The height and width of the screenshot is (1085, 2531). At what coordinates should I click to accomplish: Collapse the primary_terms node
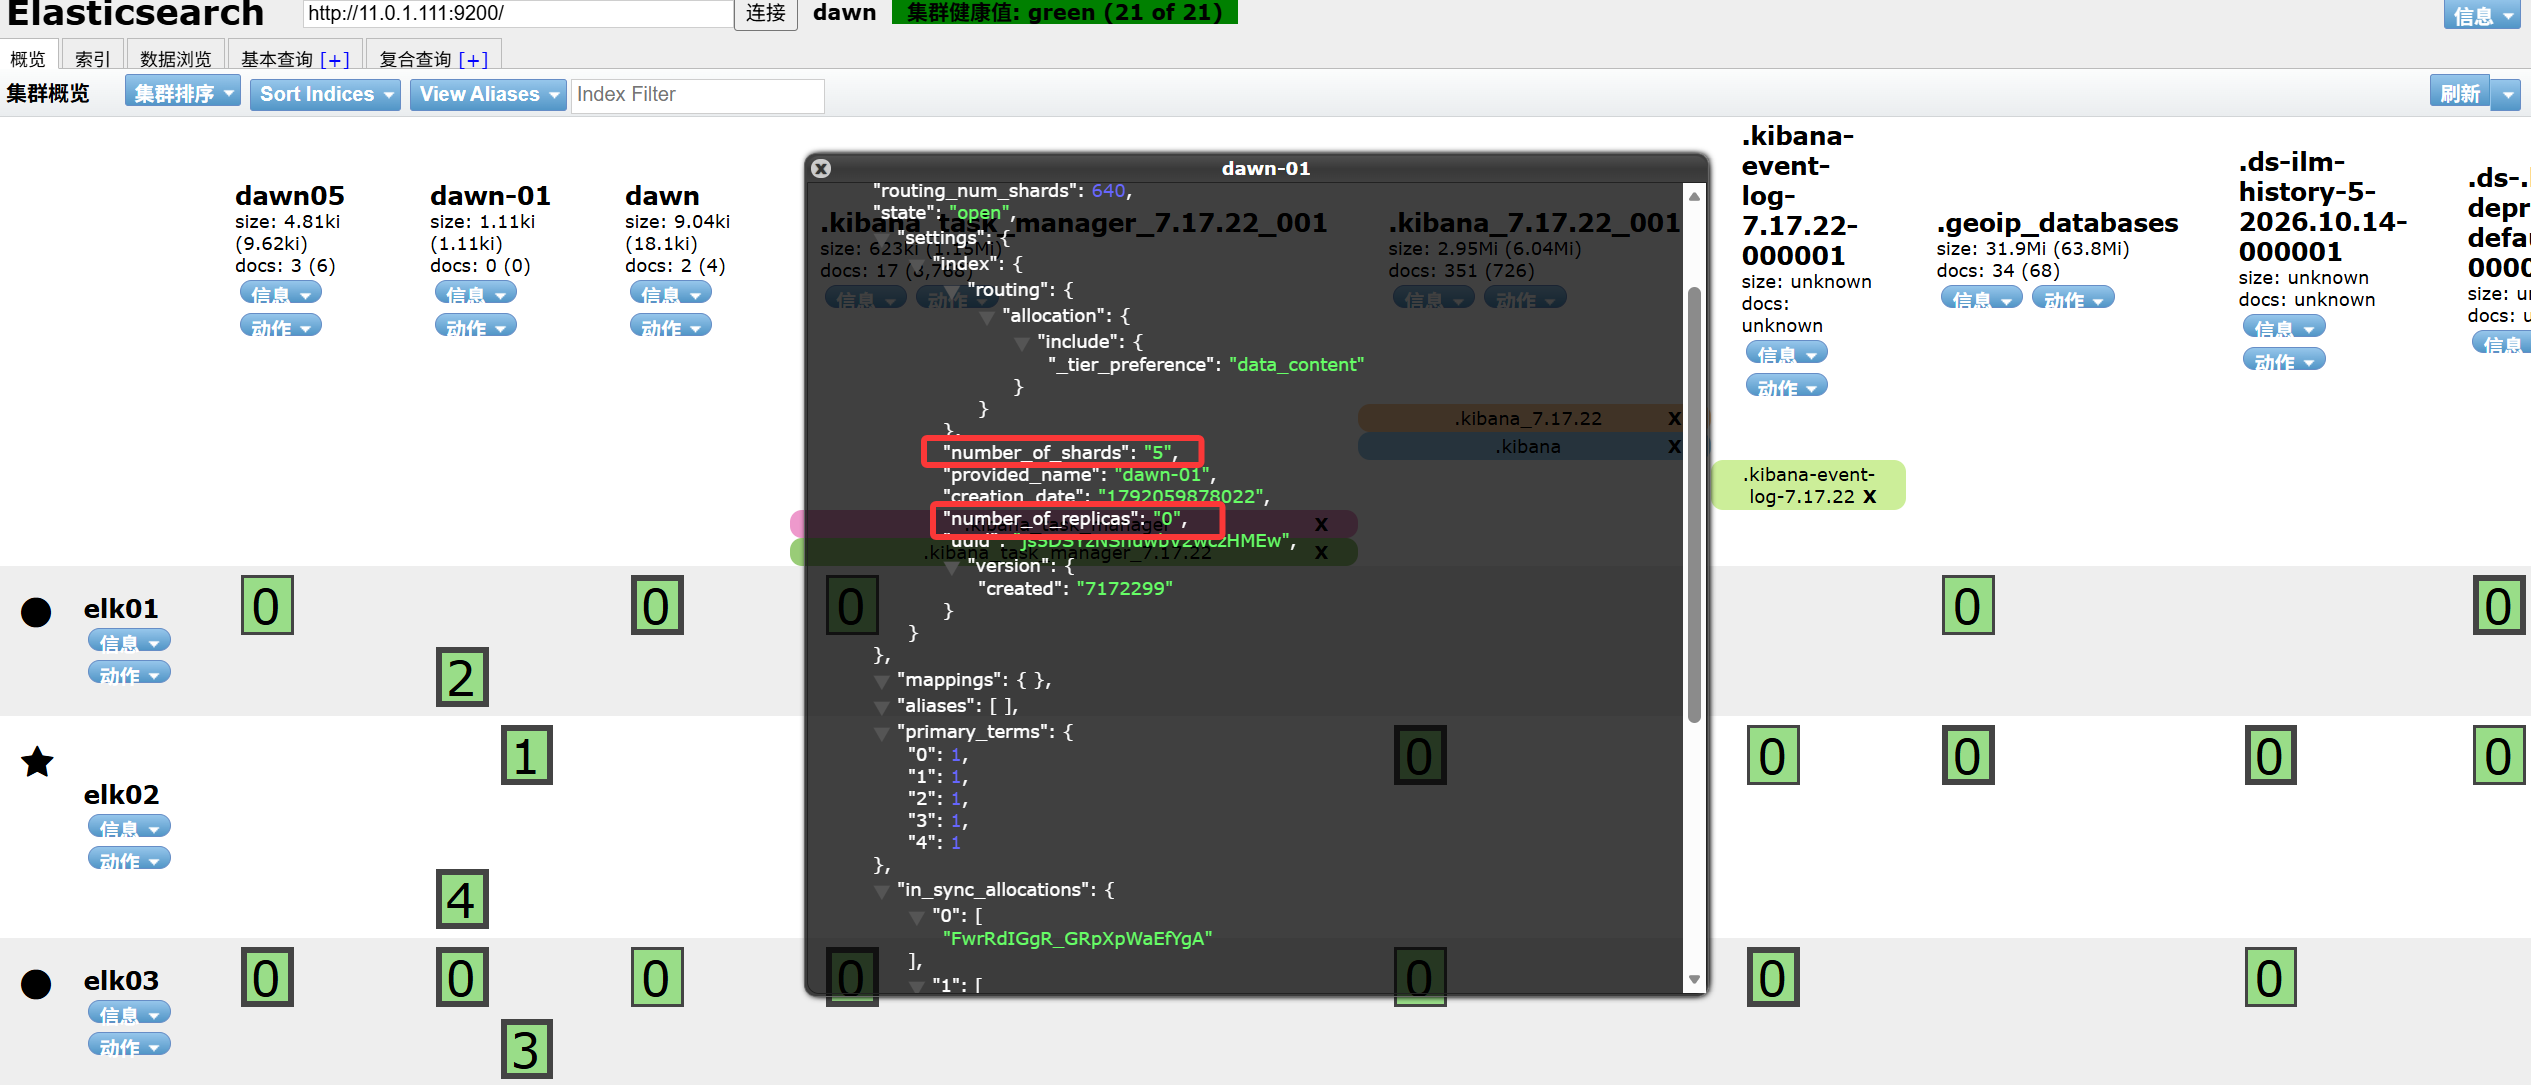coord(882,733)
